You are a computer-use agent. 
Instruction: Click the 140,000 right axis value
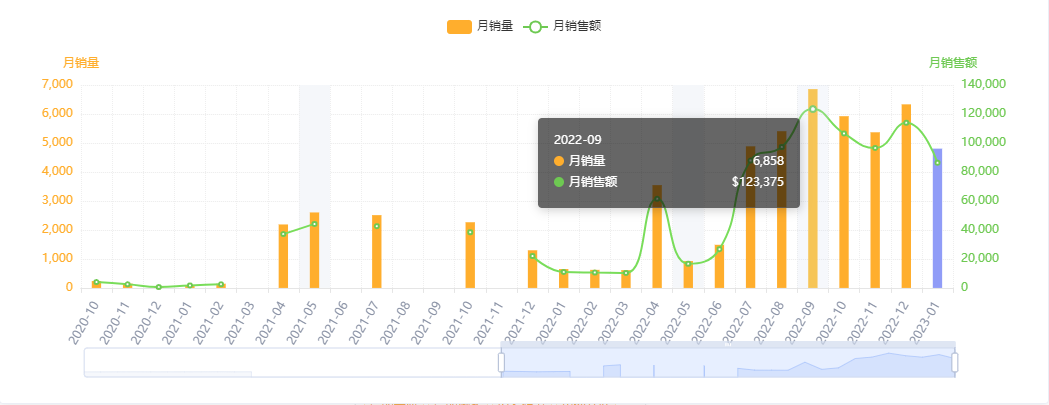[983, 84]
